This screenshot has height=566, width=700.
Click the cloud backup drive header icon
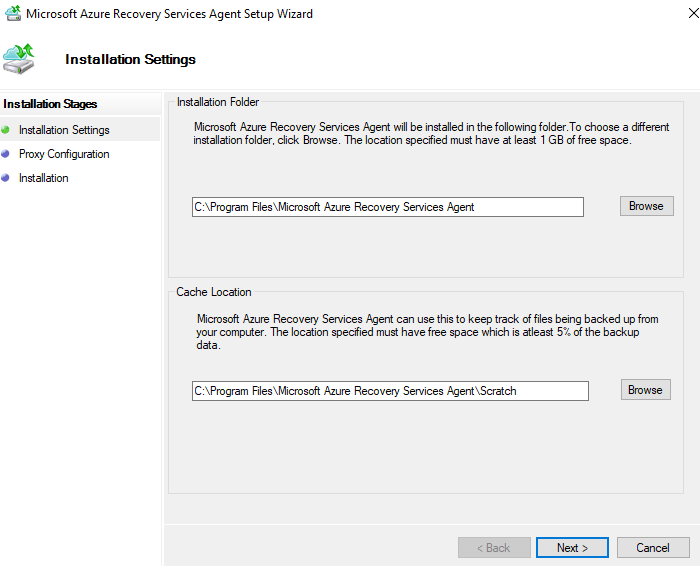click(x=19, y=59)
